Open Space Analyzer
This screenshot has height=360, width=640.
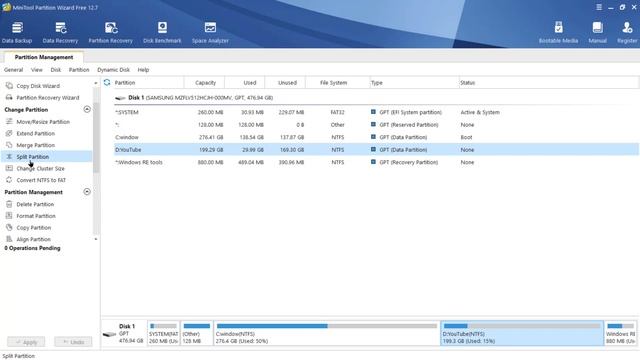pyautogui.click(x=210, y=32)
